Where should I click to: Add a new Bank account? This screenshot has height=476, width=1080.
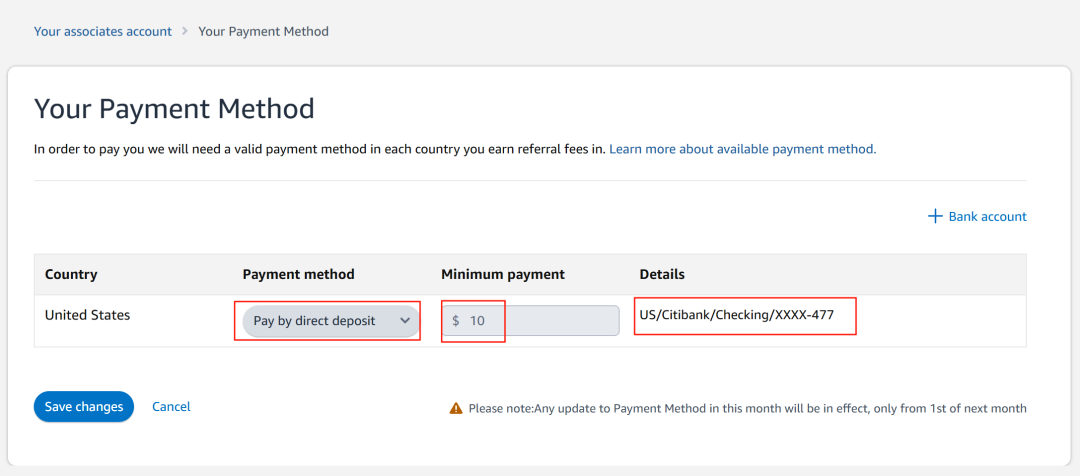coord(977,216)
